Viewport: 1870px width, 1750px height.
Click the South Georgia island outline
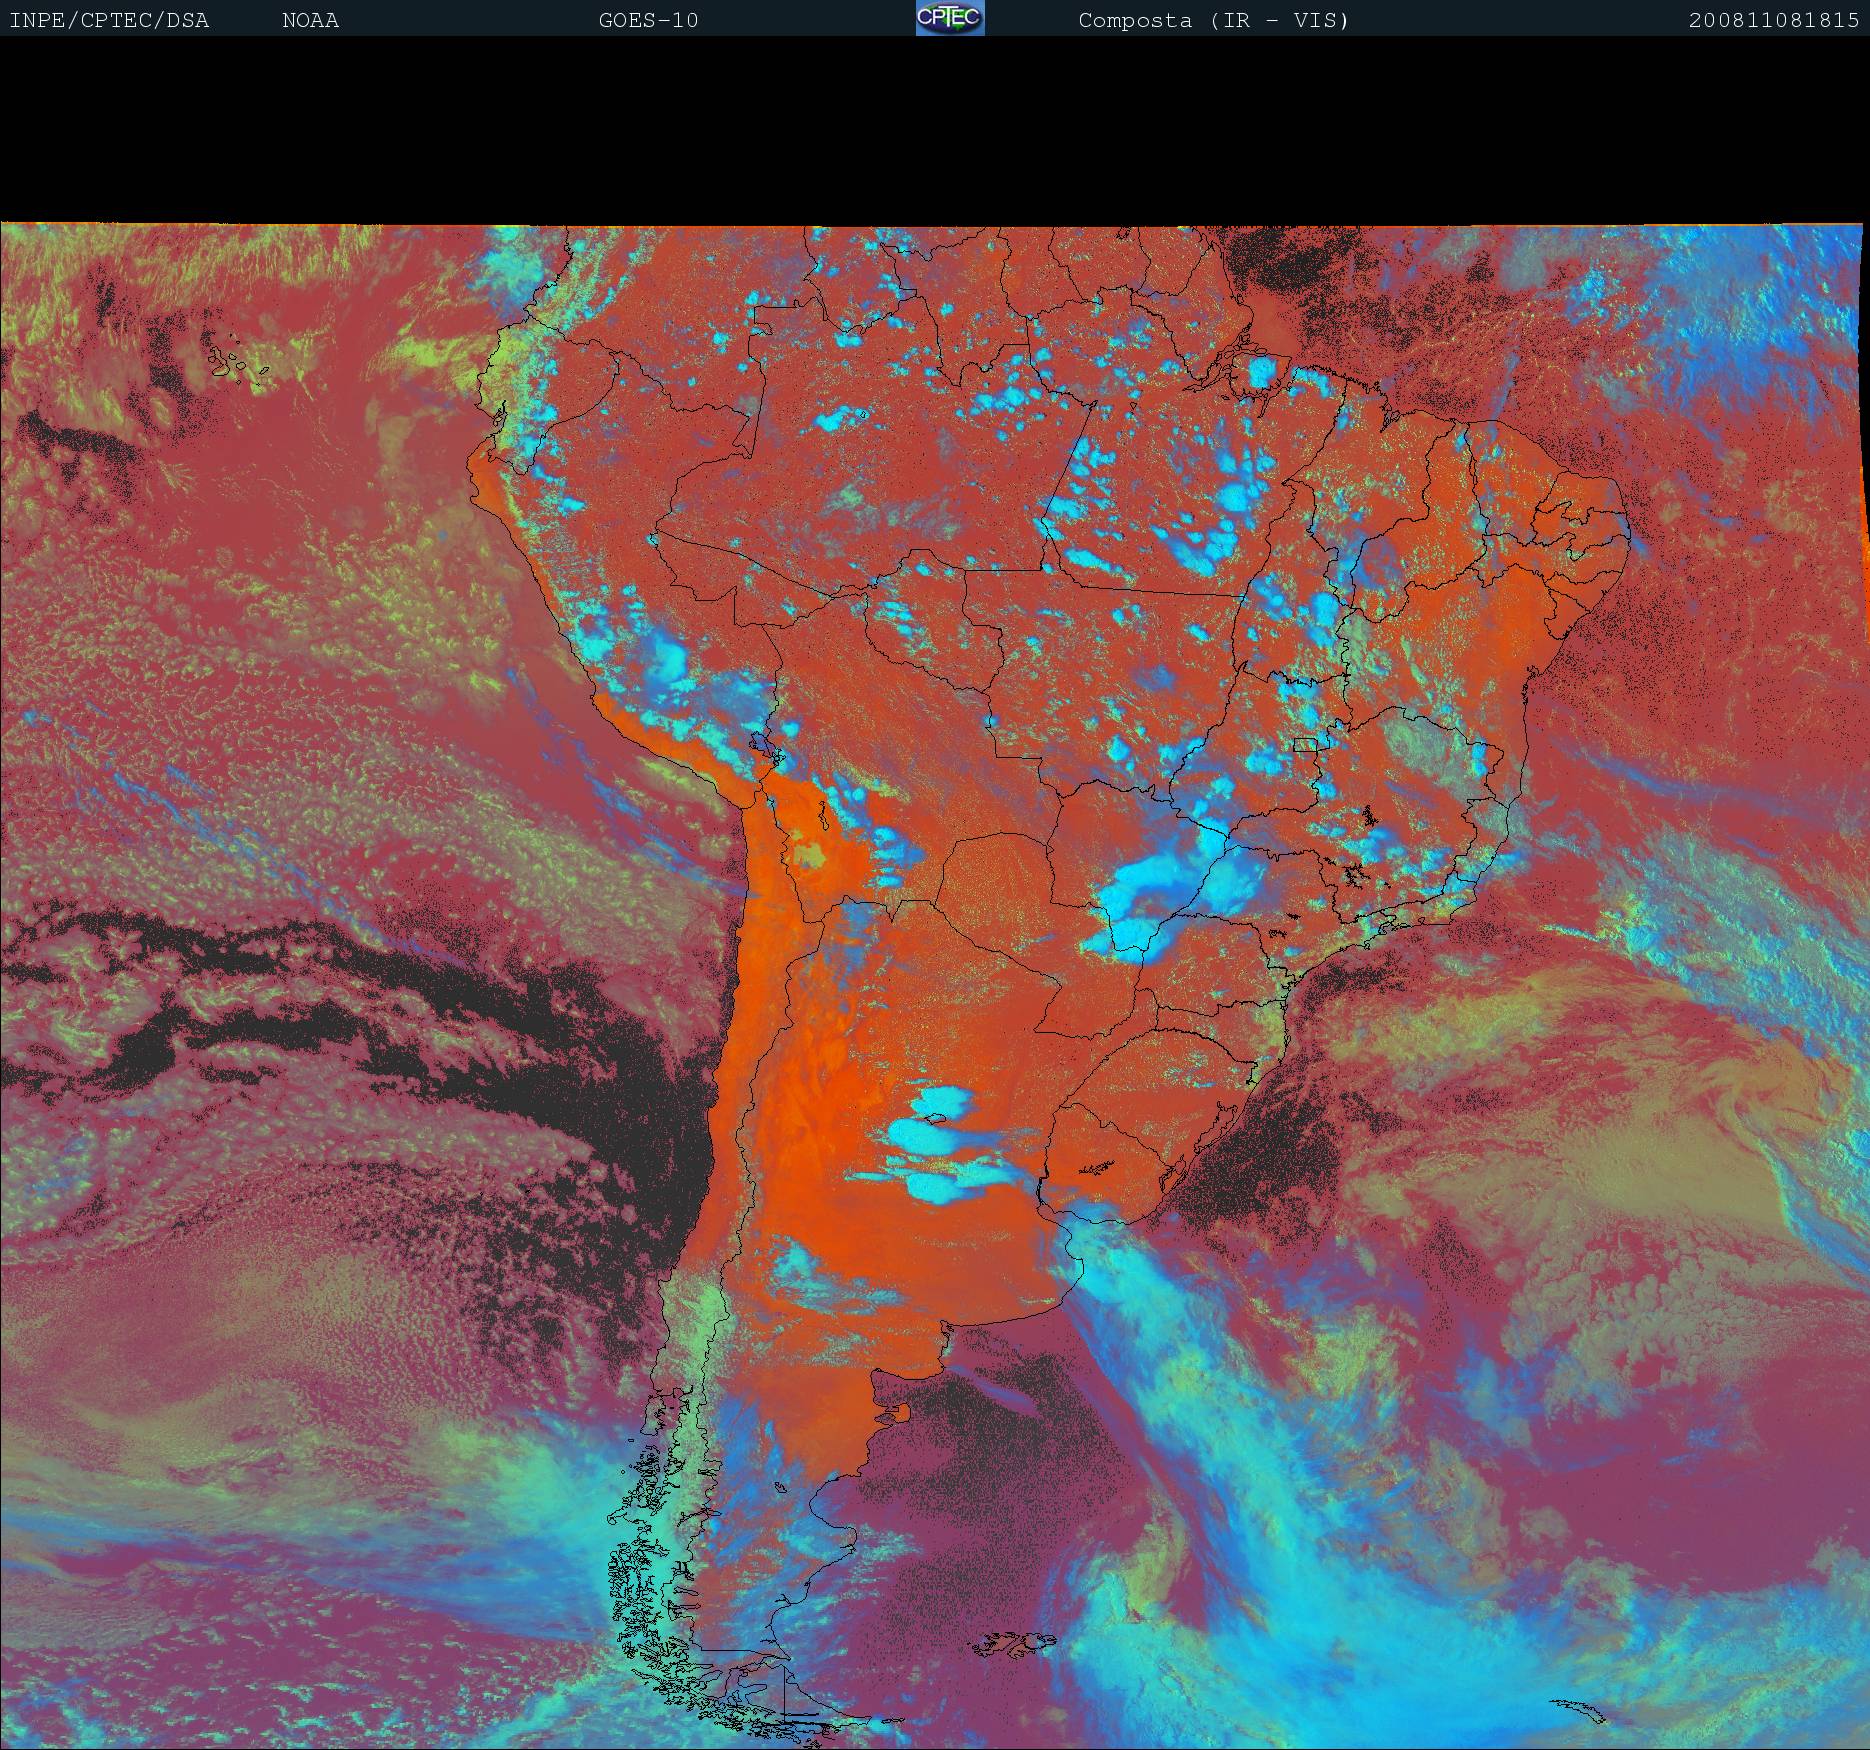click(x=1580, y=1712)
